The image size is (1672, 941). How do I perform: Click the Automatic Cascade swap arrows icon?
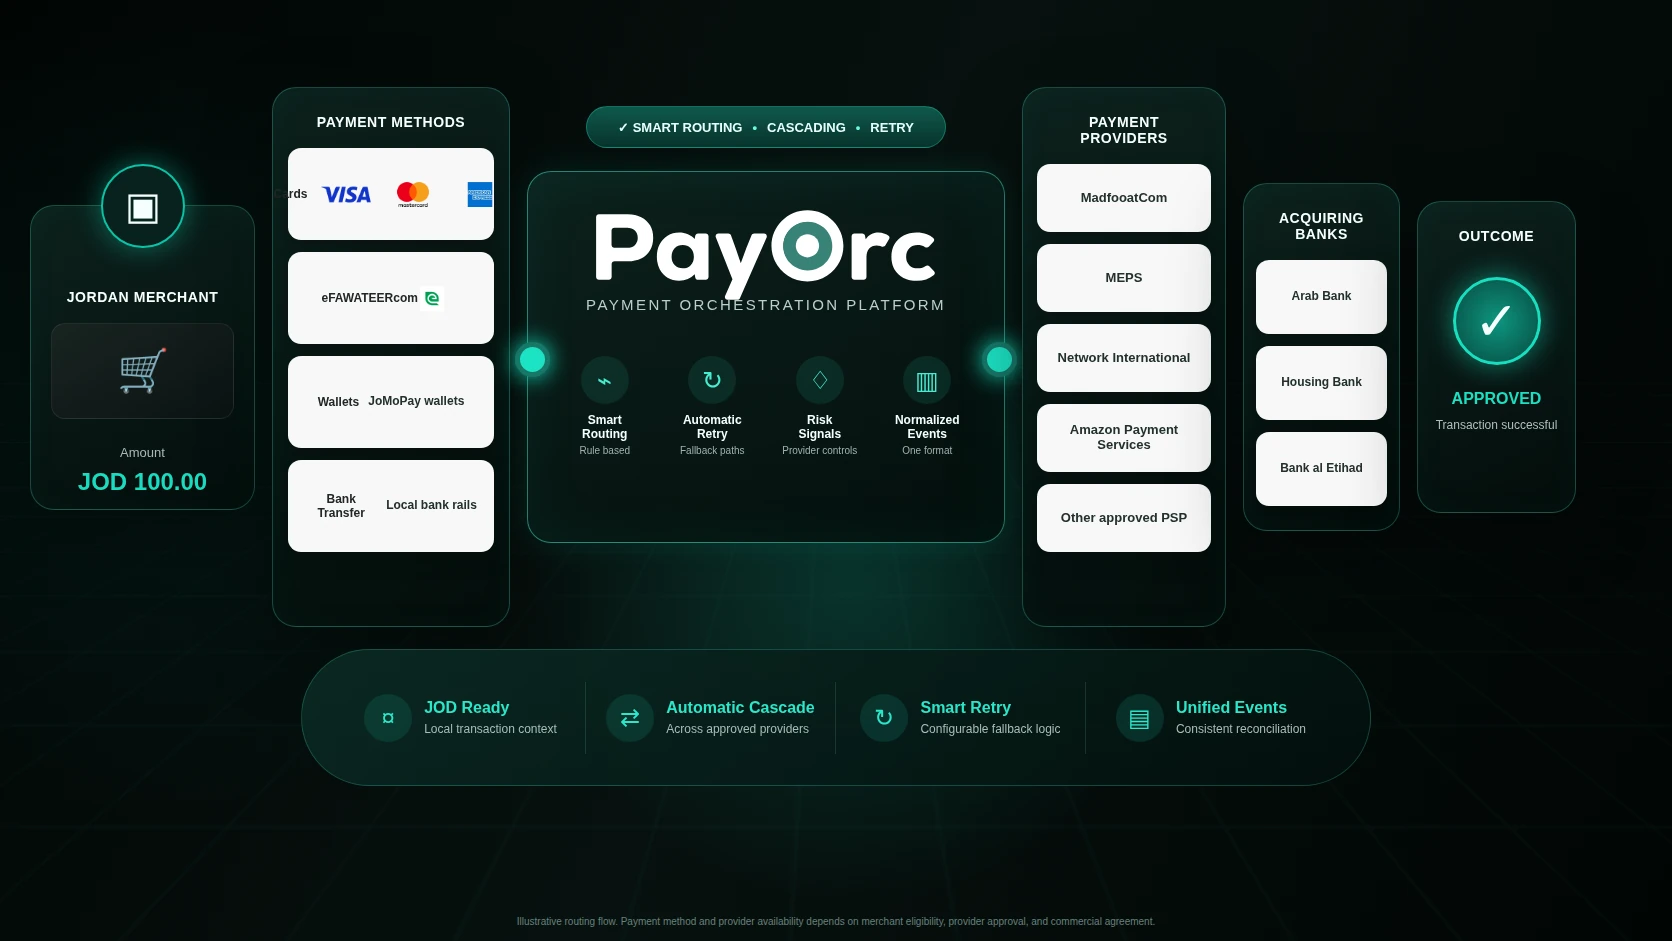tap(630, 718)
